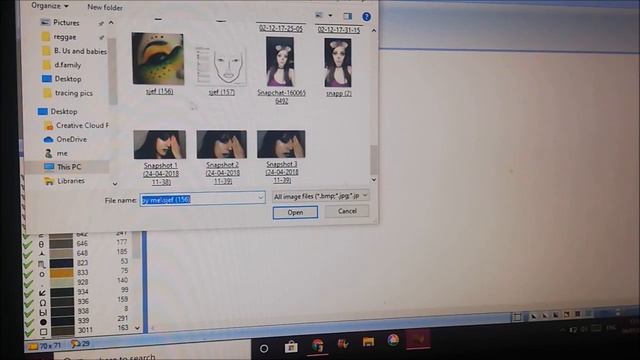Click the omega symbol icon for color 936
The image size is (640, 360).
point(43,303)
